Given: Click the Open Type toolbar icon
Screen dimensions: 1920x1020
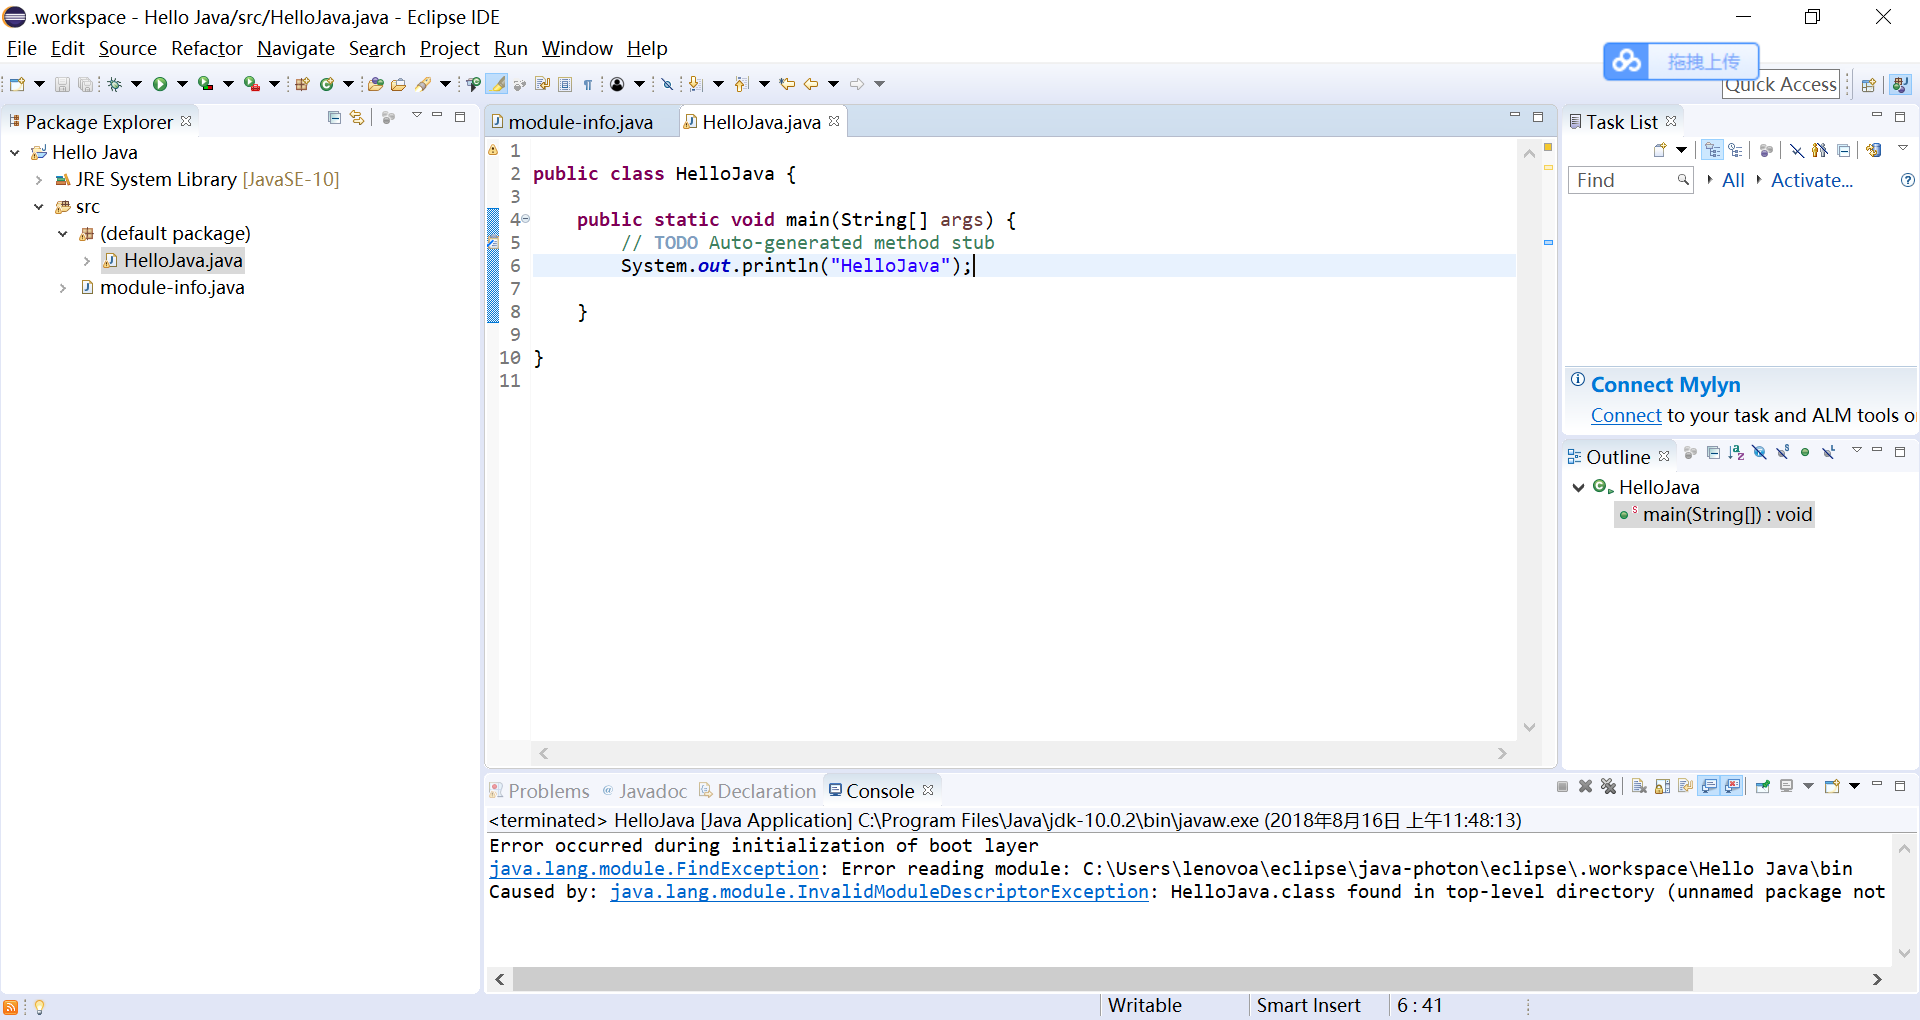Looking at the screenshot, I should (x=375, y=84).
